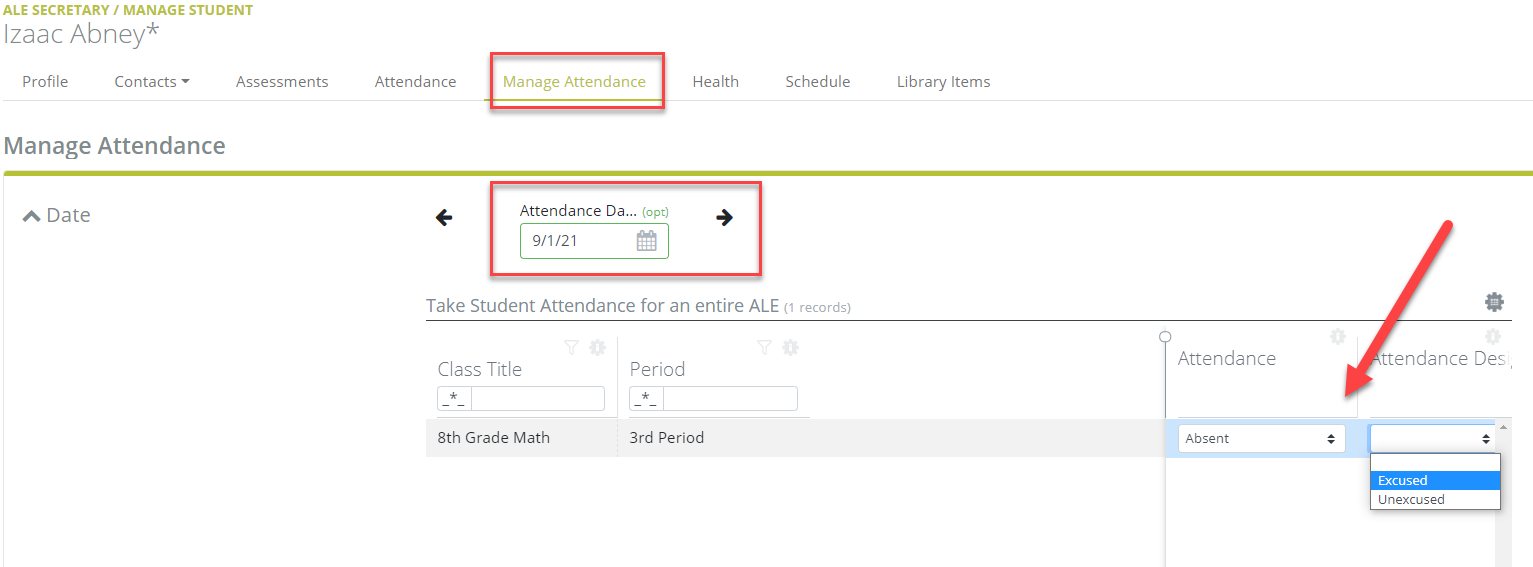The image size is (1533, 567).
Task: Open the Absent attendance dropdown
Action: click(x=1261, y=439)
